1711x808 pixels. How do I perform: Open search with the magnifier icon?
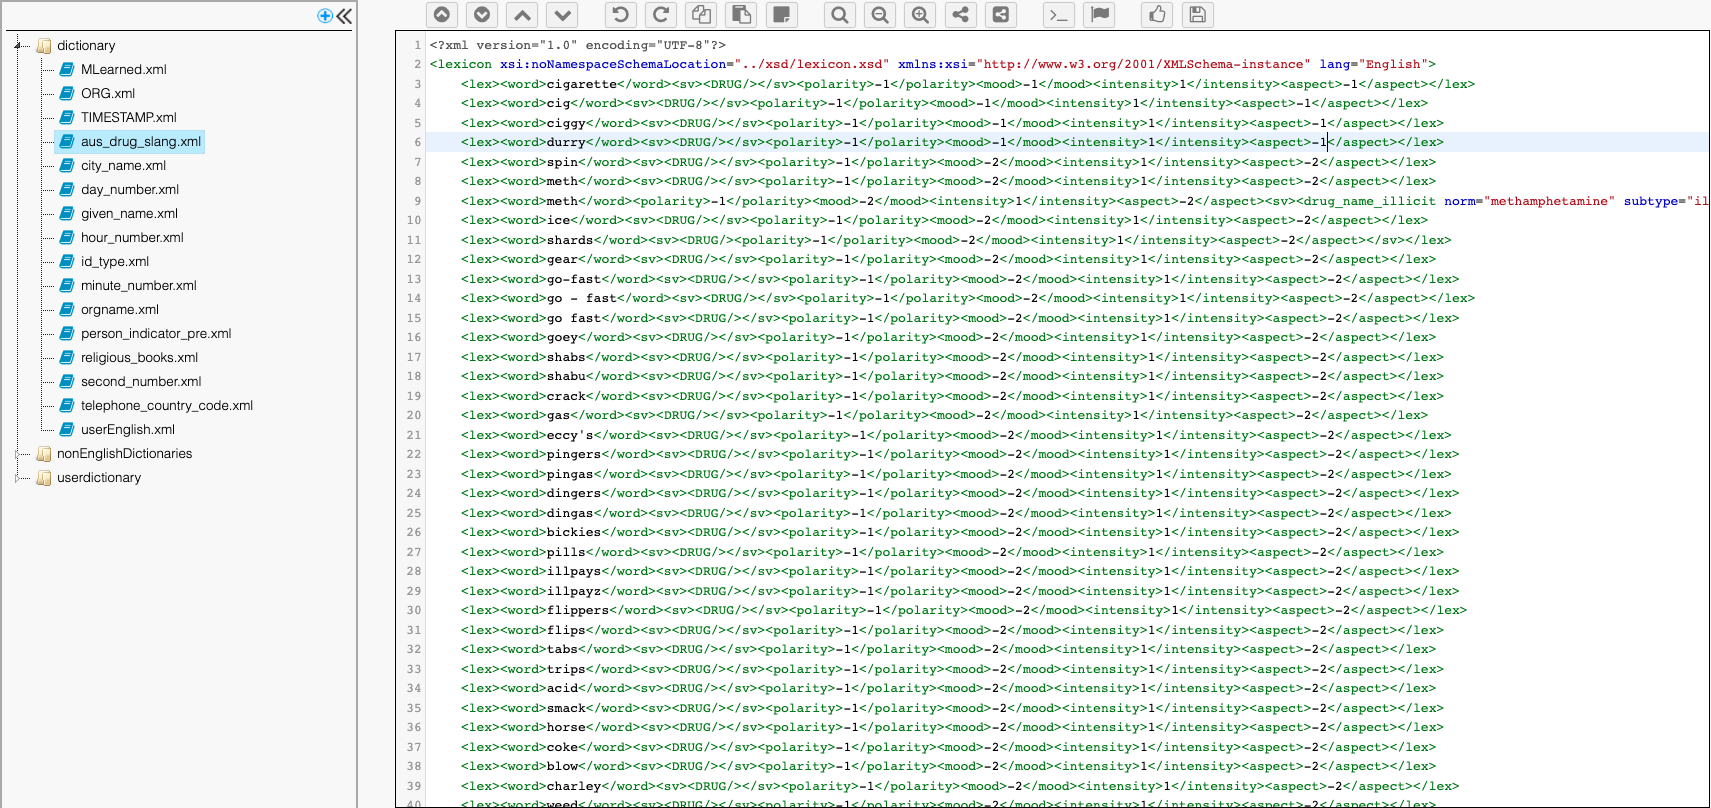pyautogui.click(x=840, y=15)
